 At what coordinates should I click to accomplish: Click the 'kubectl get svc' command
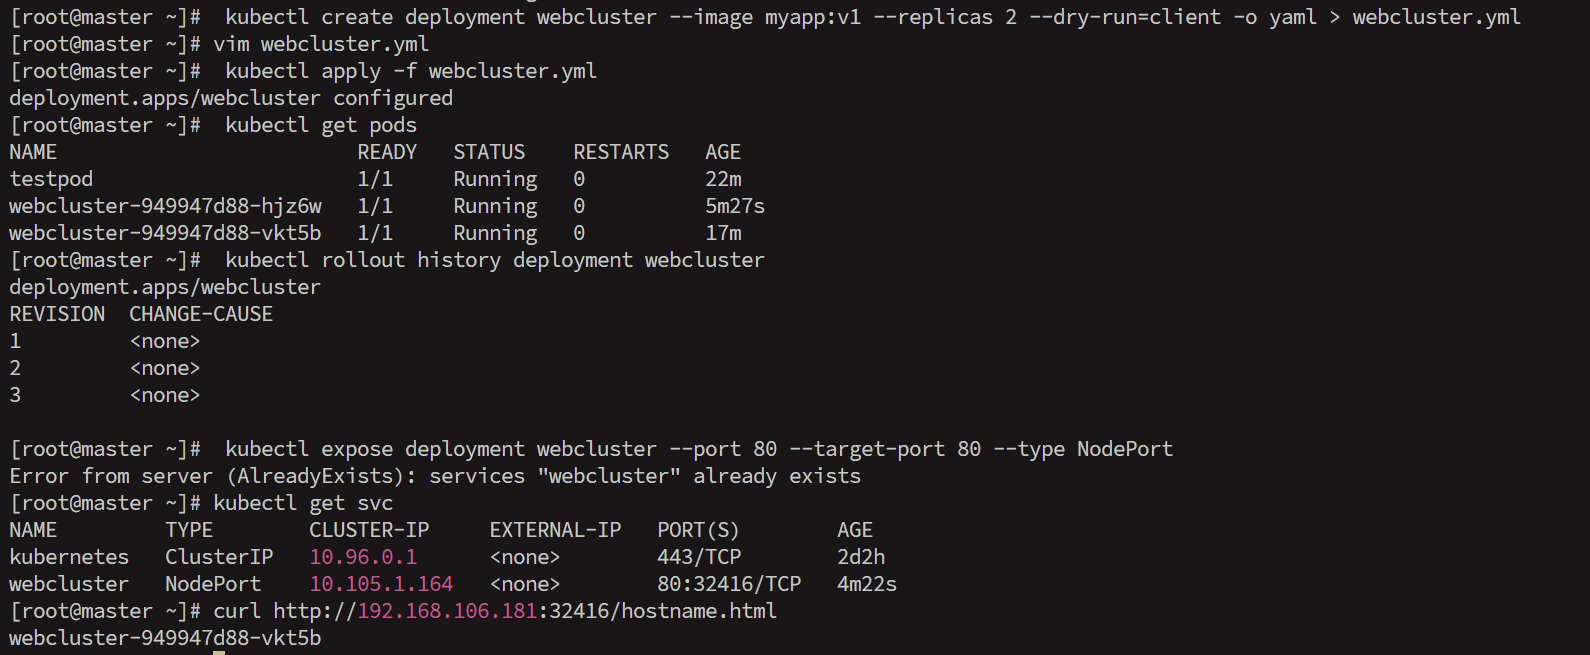[303, 503]
